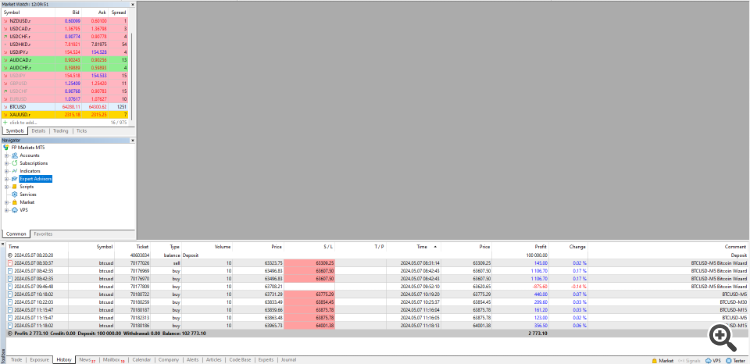Screen dimensions: 750x364
Task: Select the AUDCAD.r row in Market Watch
Action: [66, 60]
